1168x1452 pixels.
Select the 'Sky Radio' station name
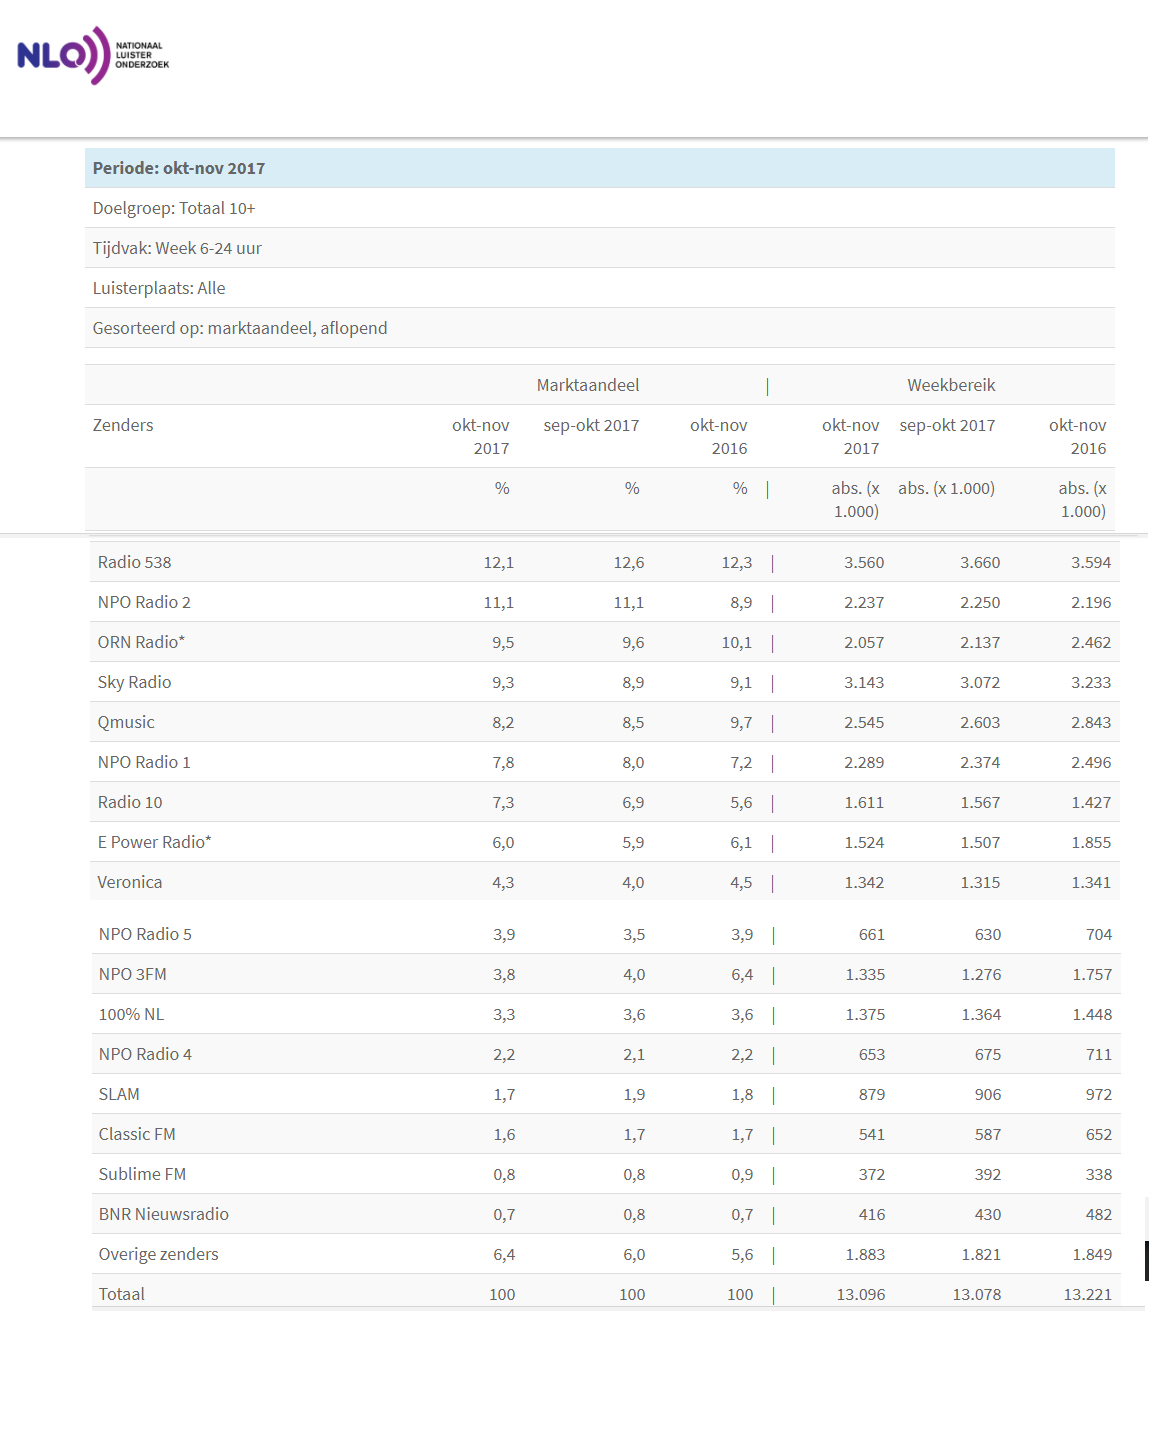pyautogui.click(x=135, y=682)
